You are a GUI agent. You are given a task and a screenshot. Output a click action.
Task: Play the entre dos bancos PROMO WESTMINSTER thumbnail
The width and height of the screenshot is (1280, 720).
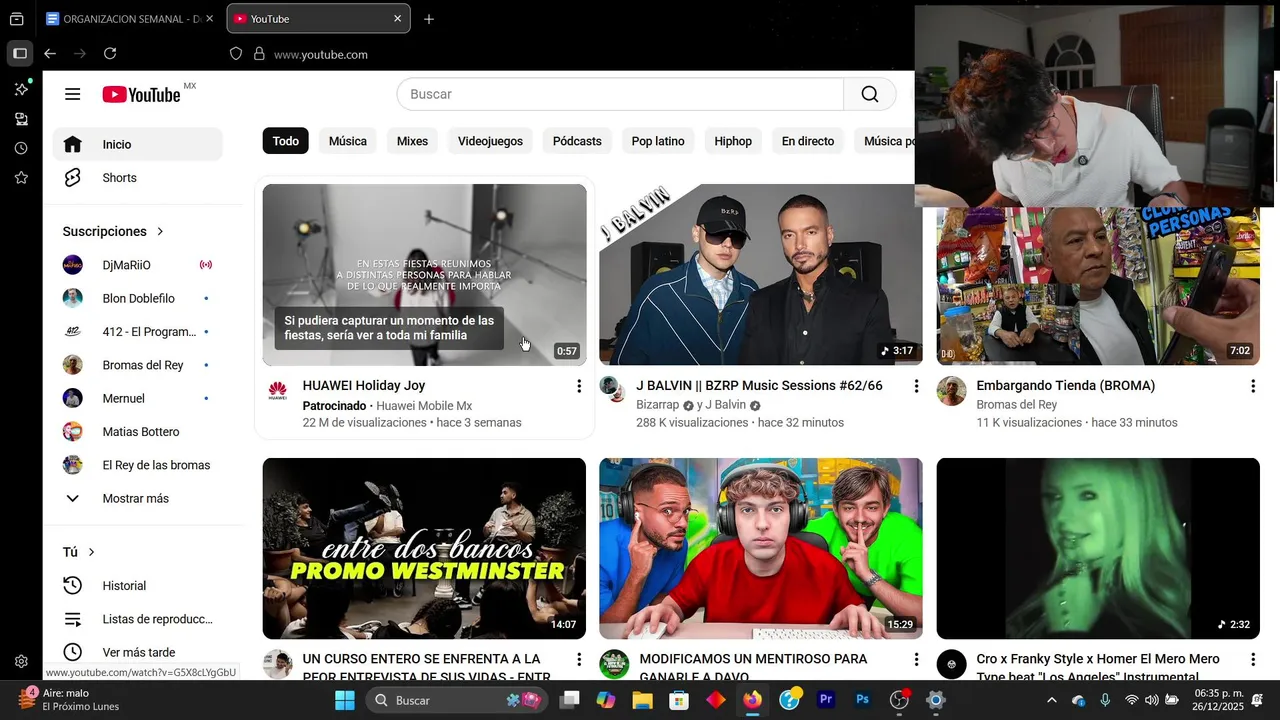tap(424, 548)
